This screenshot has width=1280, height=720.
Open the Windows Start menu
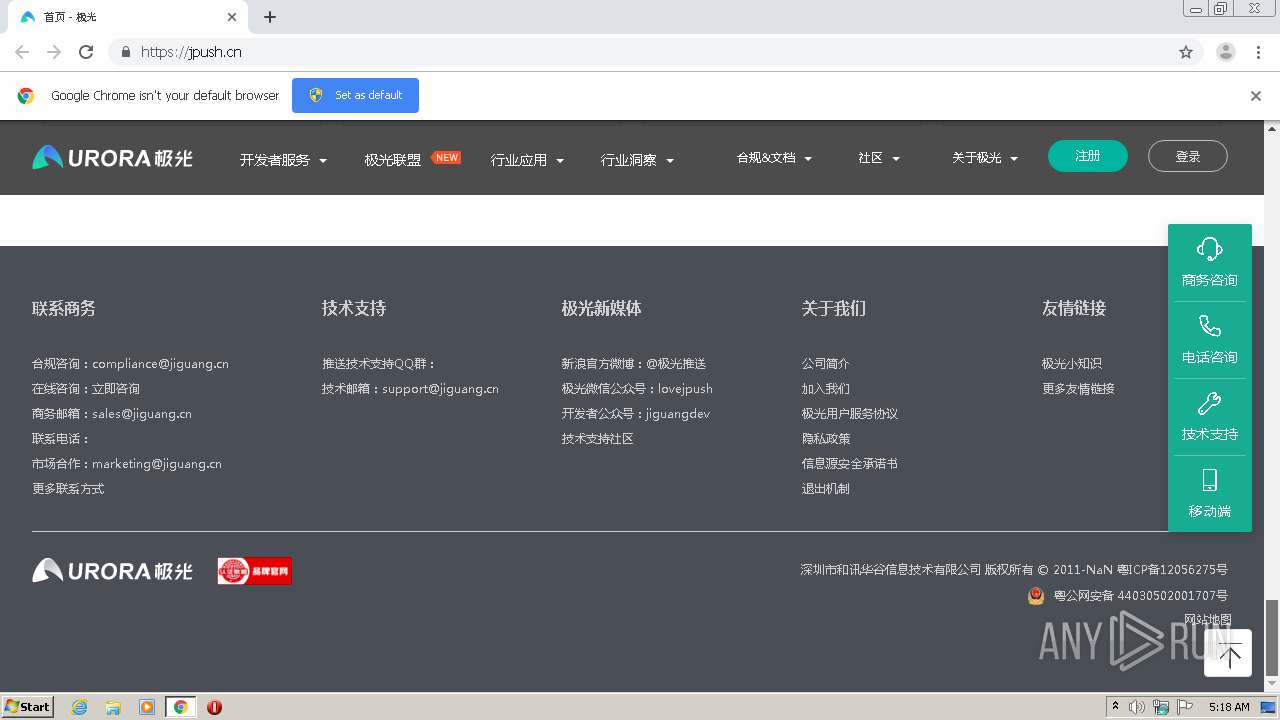click(x=28, y=707)
